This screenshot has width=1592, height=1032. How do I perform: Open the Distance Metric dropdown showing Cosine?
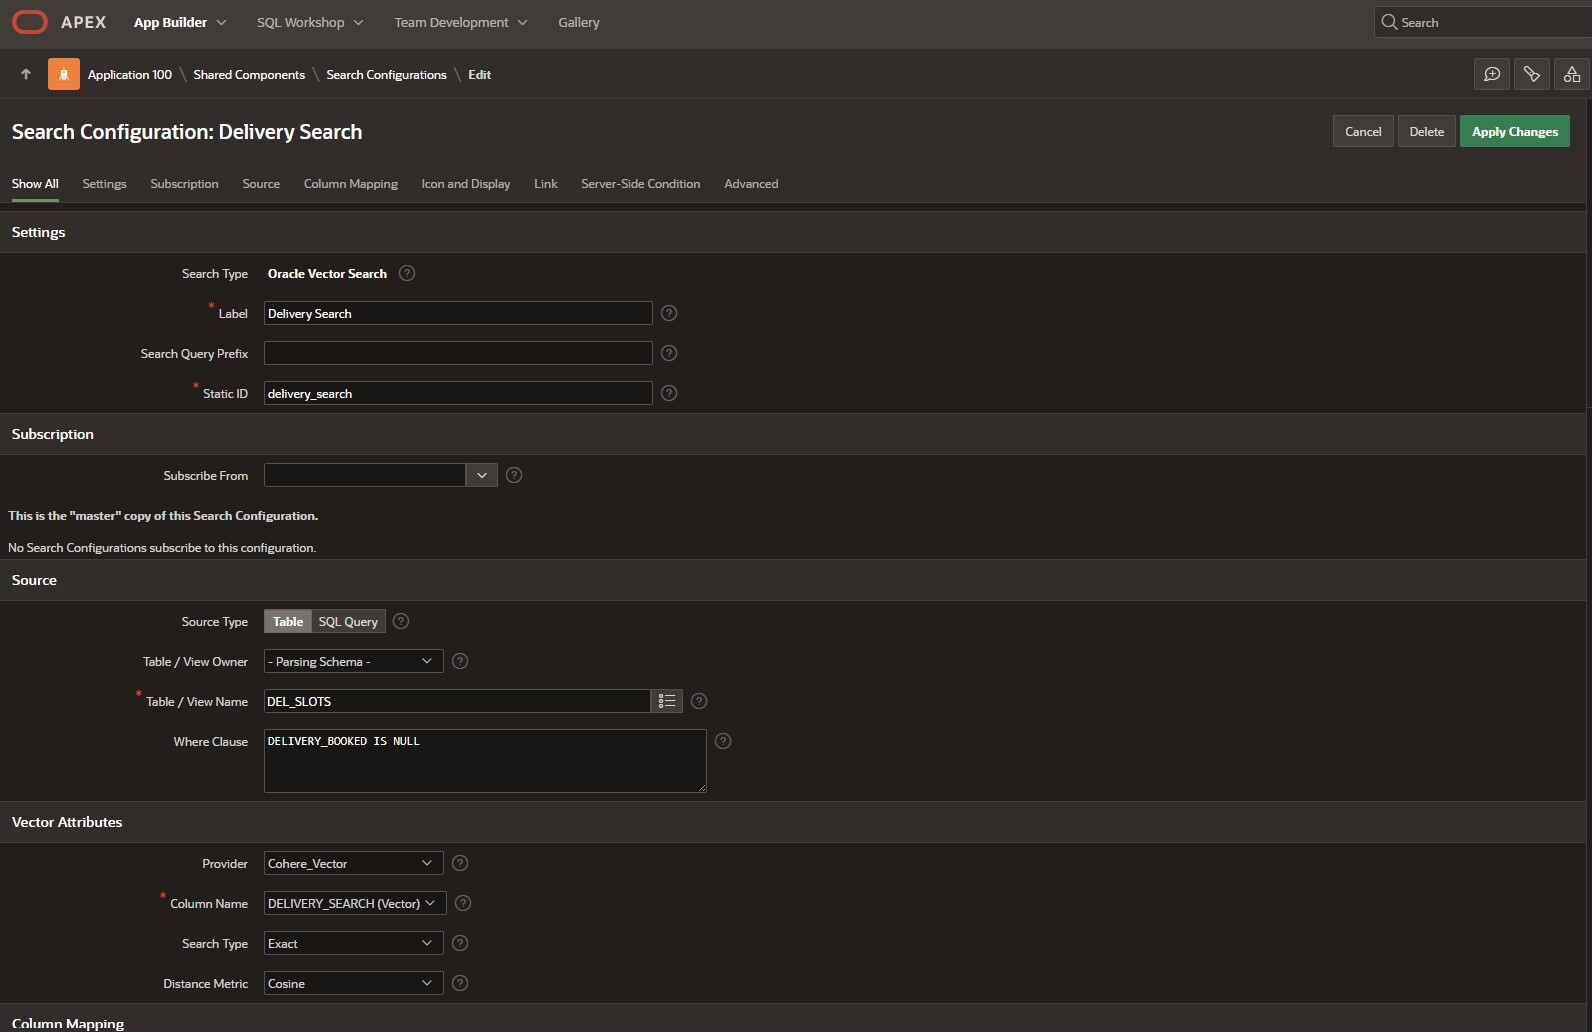(354, 983)
